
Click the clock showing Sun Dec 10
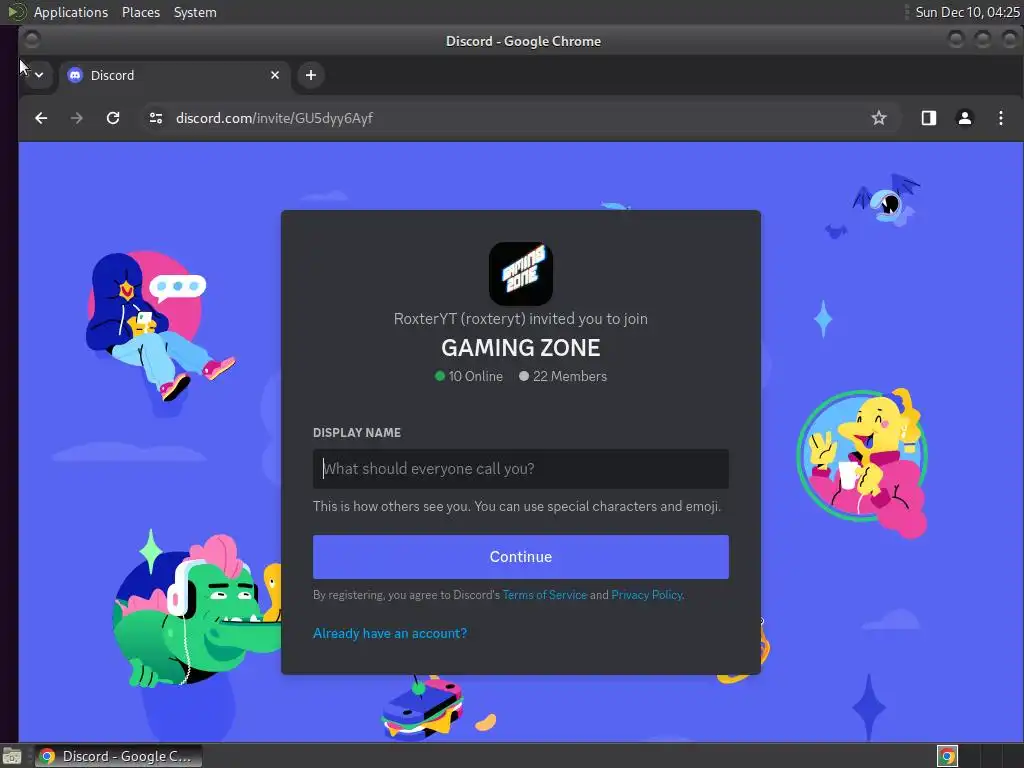point(967,12)
